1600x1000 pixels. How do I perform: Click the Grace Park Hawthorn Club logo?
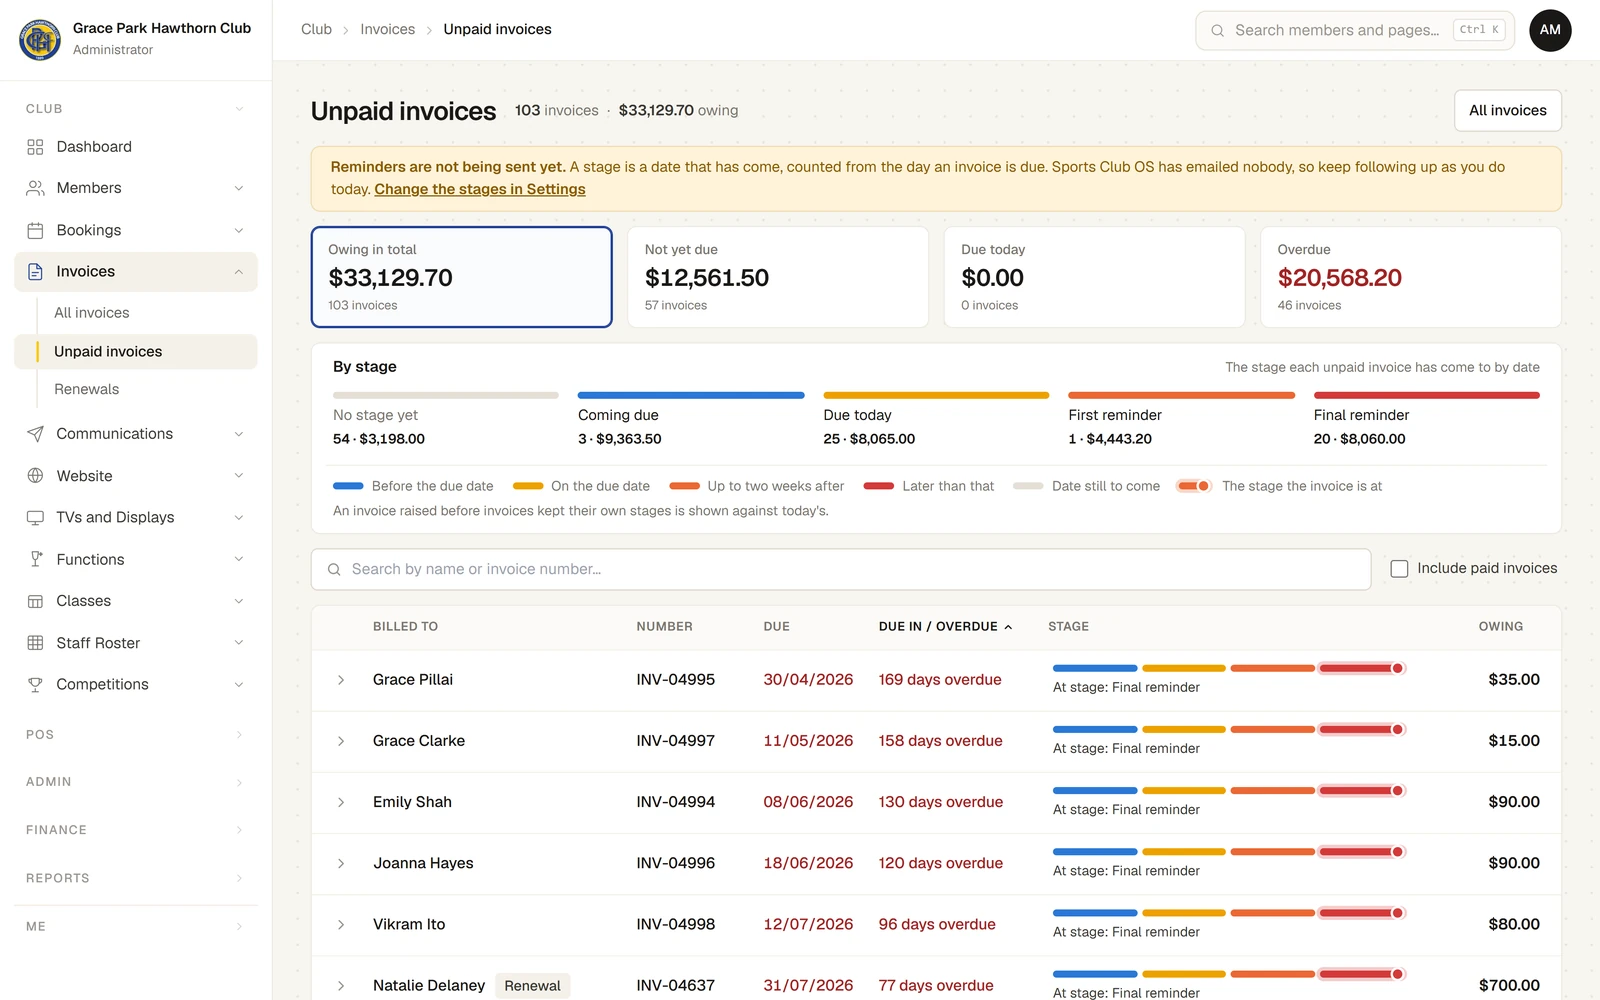point(40,39)
